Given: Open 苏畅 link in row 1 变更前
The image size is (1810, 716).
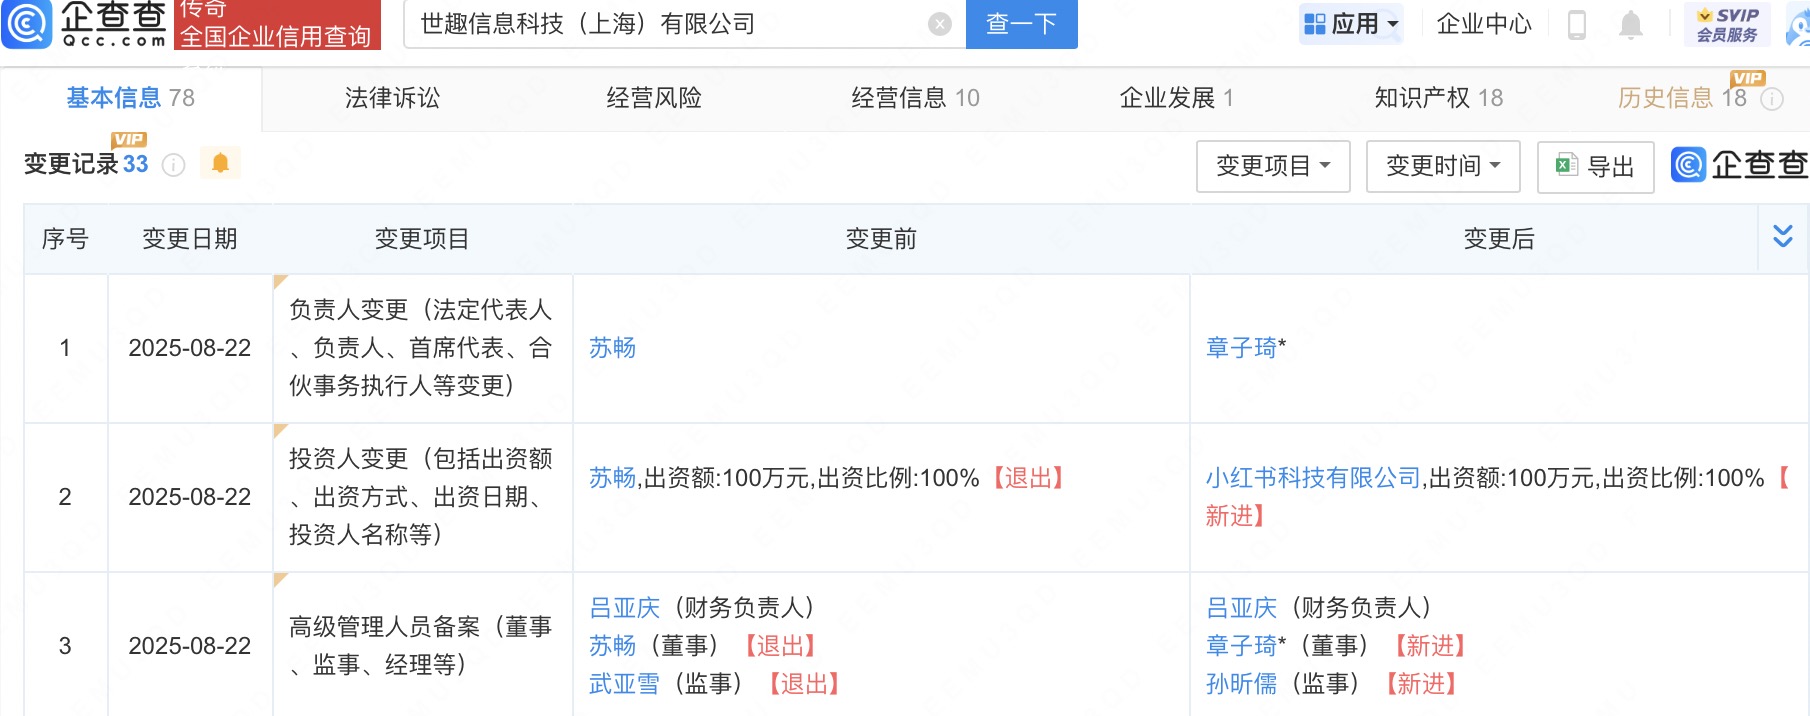Looking at the screenshot, I should point(613,348).
